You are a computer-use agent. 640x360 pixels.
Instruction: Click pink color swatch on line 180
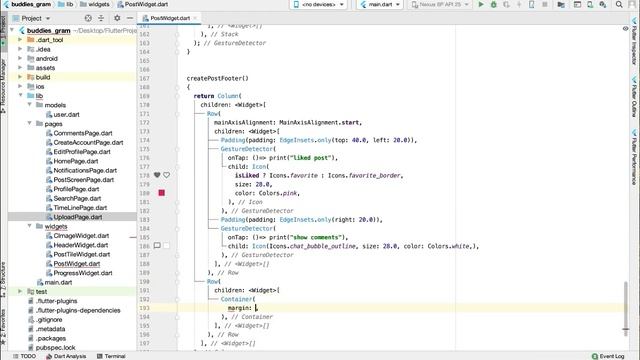pos(162,193)
